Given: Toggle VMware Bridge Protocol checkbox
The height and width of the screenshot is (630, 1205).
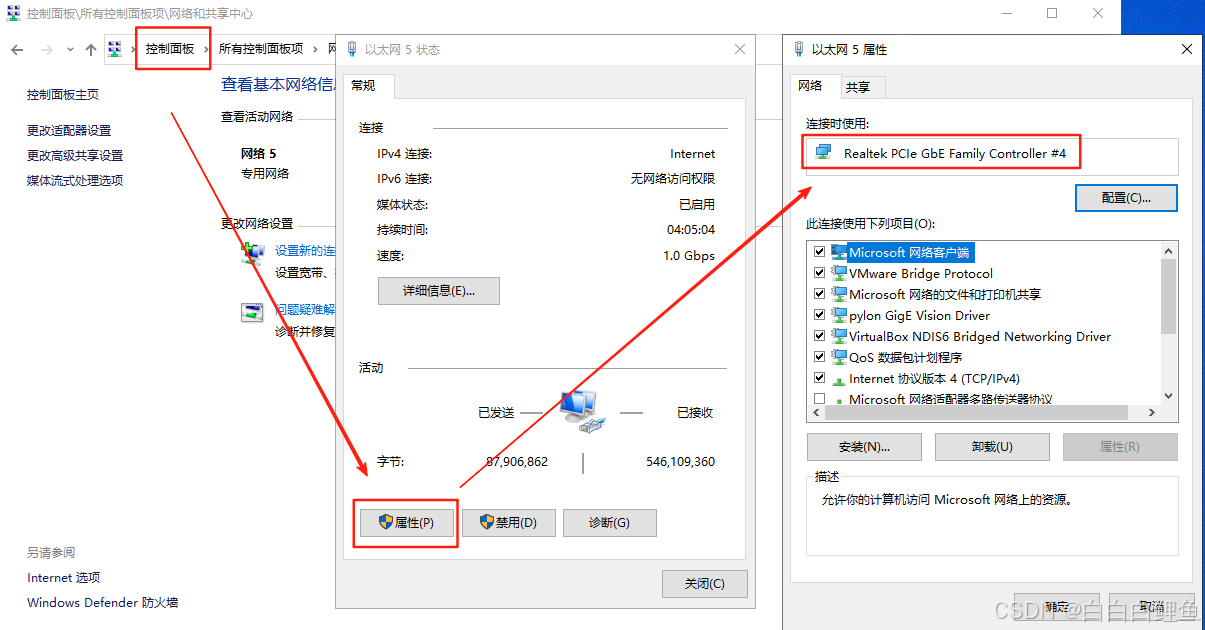Looking at the screenshot, I should pos(820,273).
